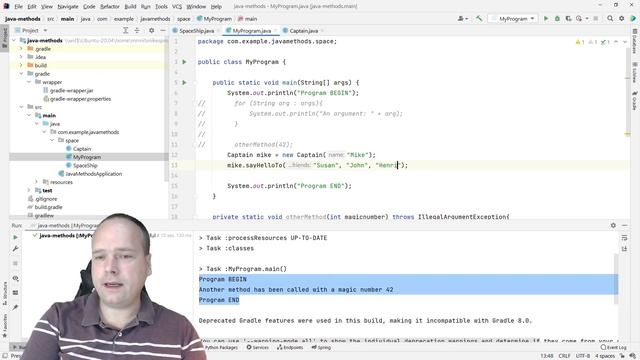Screen dimensions: 640x360
Task: Collapse the src folder
Action: click(21, 107)
